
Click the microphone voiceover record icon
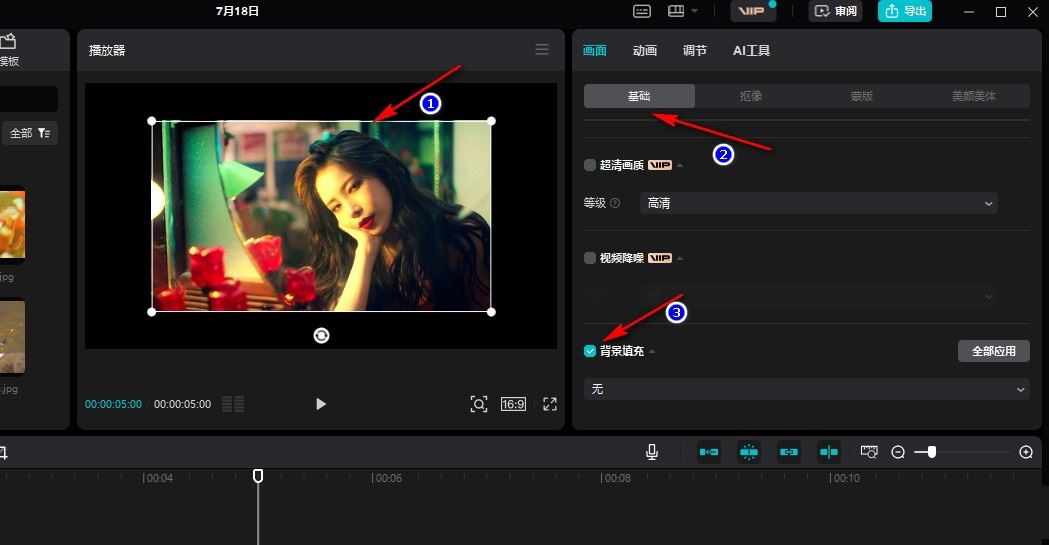tap(652, 452)
